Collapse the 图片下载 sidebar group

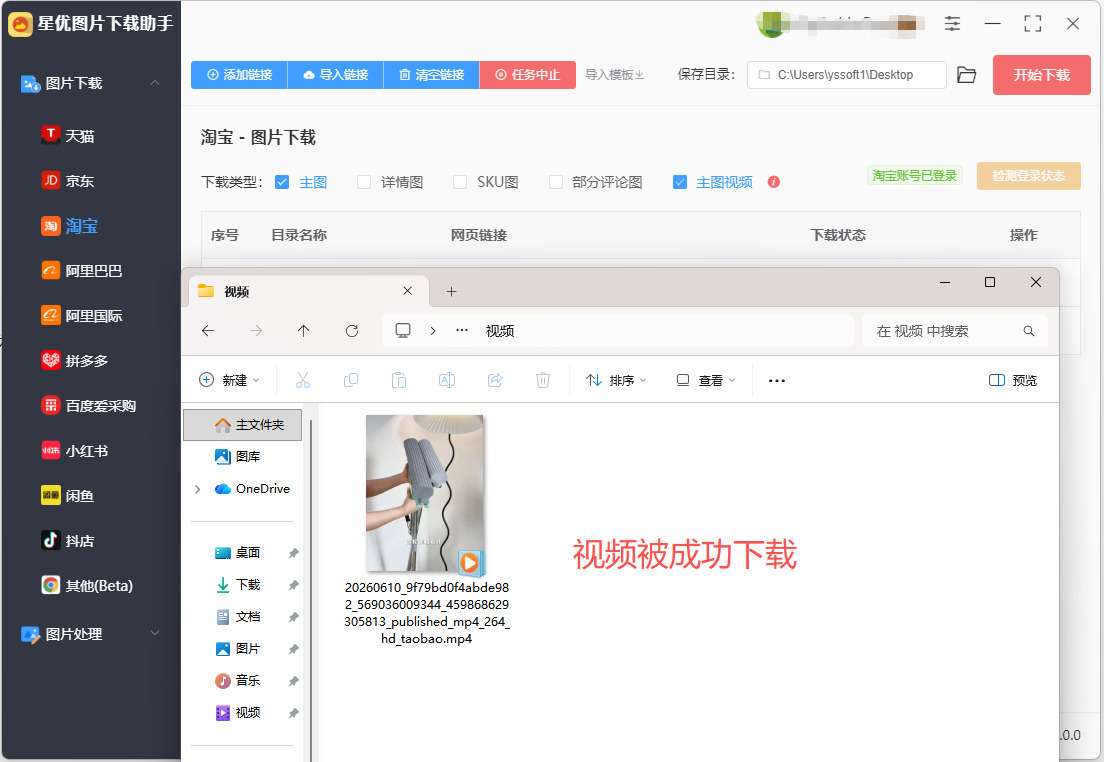click(155, 83)
